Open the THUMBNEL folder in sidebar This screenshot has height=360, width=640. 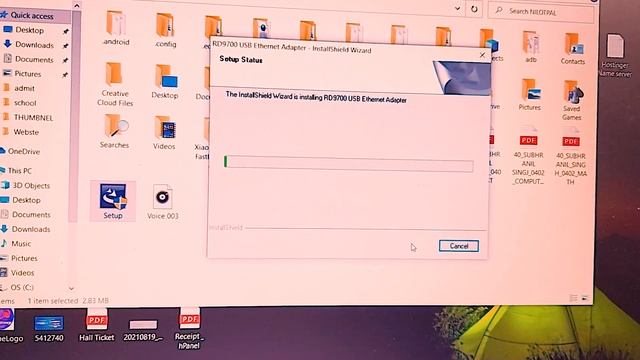coord(33,118)
